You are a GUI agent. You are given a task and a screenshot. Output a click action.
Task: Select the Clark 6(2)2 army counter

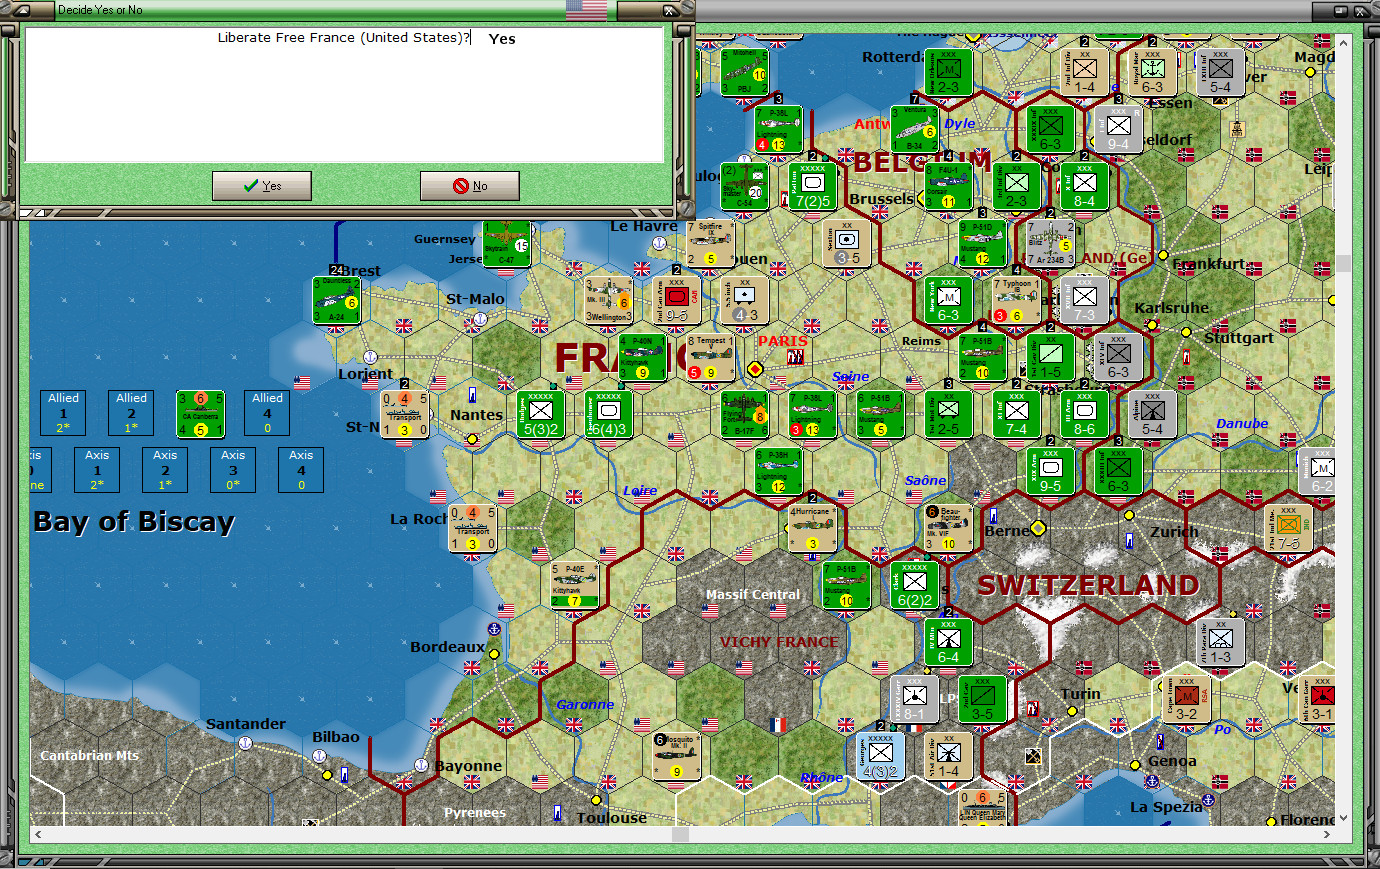(914, 585)
